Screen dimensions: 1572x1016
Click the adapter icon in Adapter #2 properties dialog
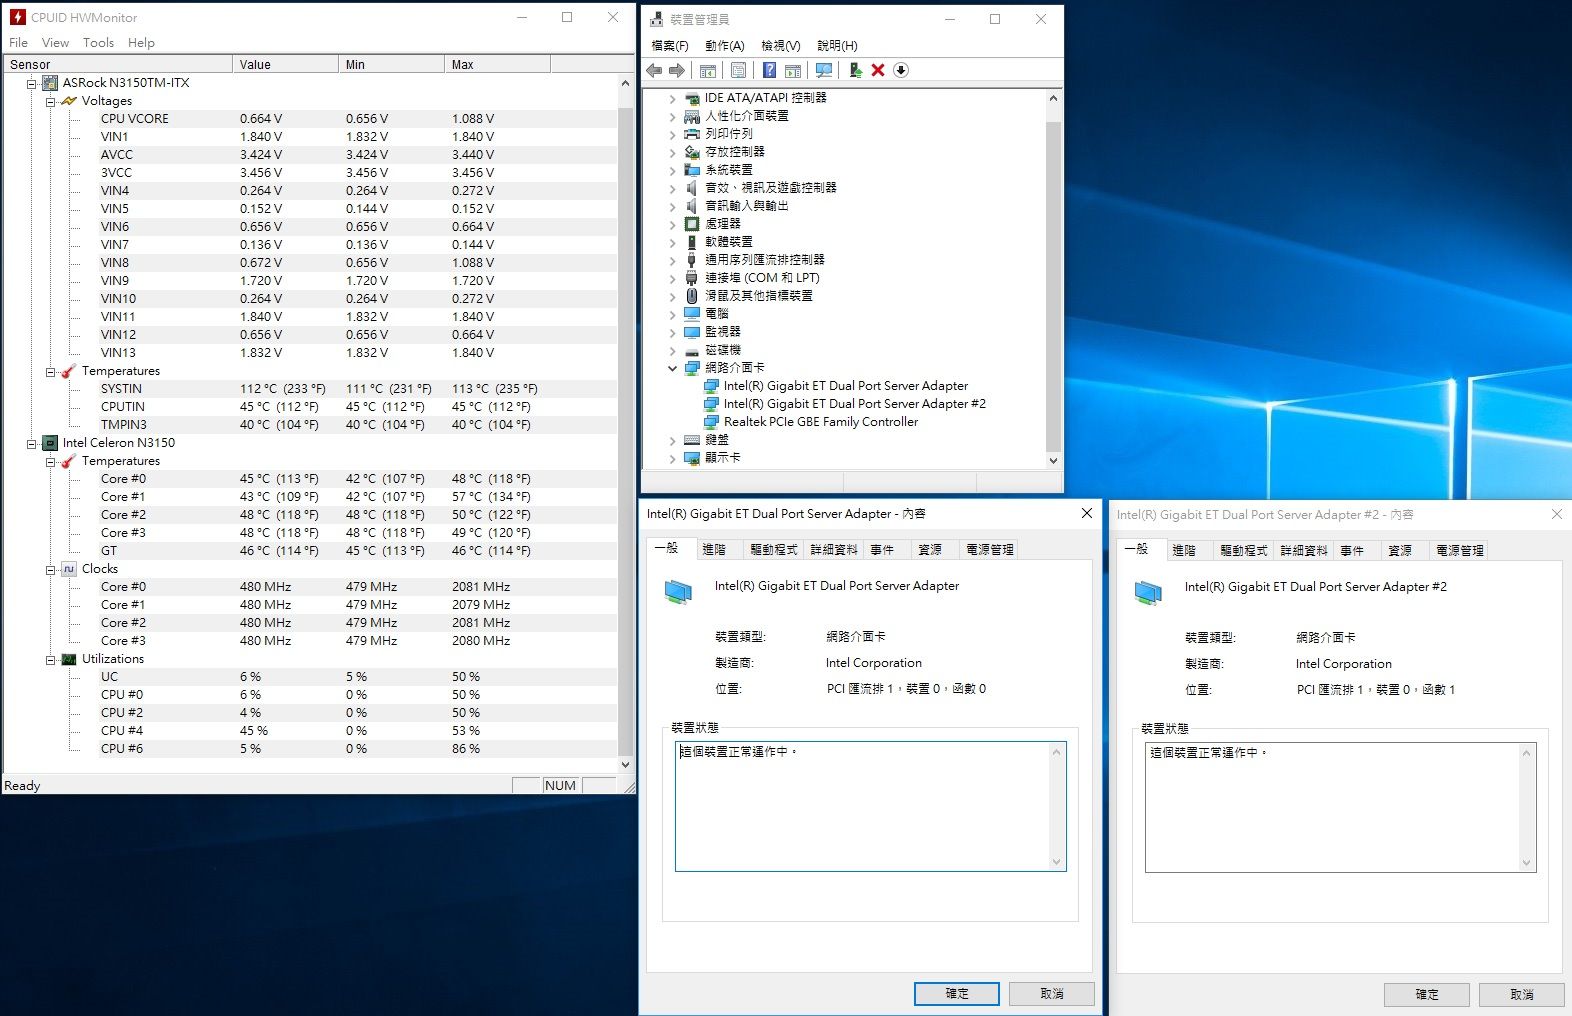click(1149, 593)
